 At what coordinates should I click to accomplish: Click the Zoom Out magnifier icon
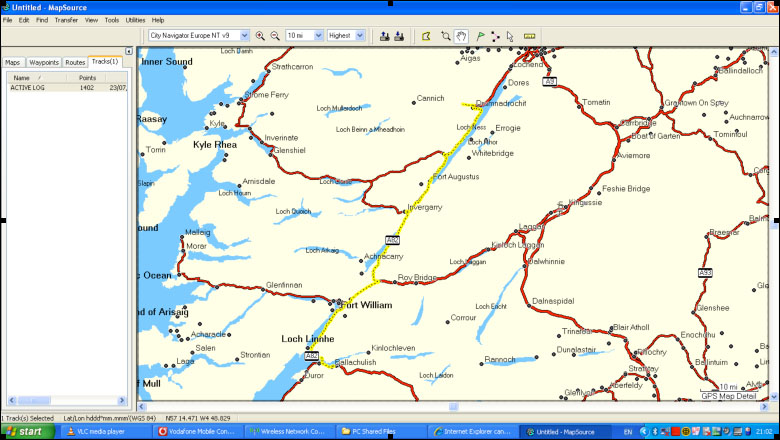coord(275,36)
